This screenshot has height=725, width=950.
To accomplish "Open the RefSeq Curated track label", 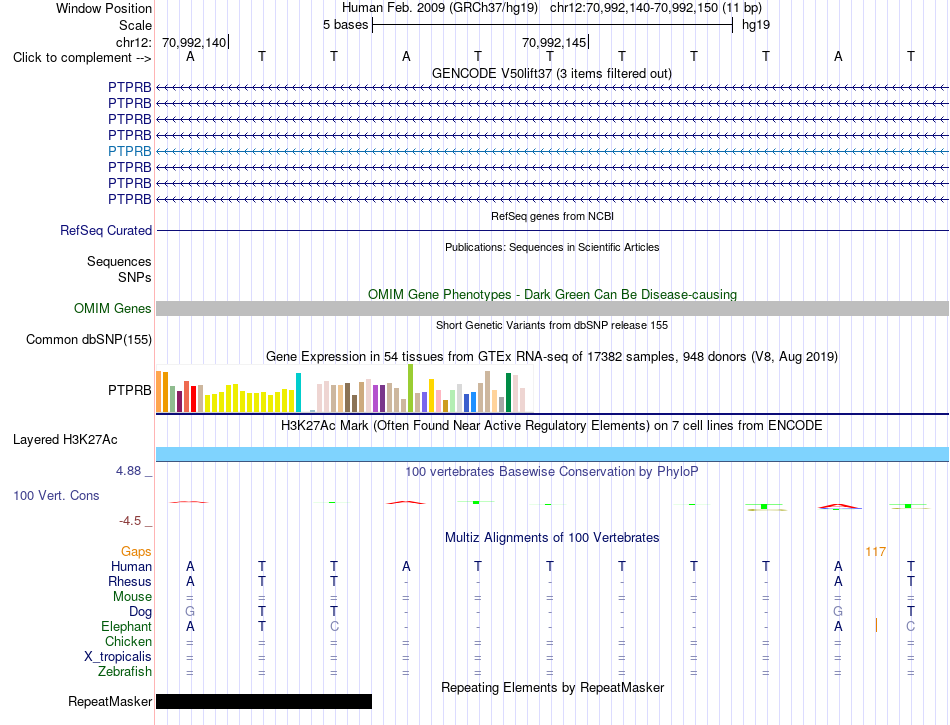I will 106,230.
